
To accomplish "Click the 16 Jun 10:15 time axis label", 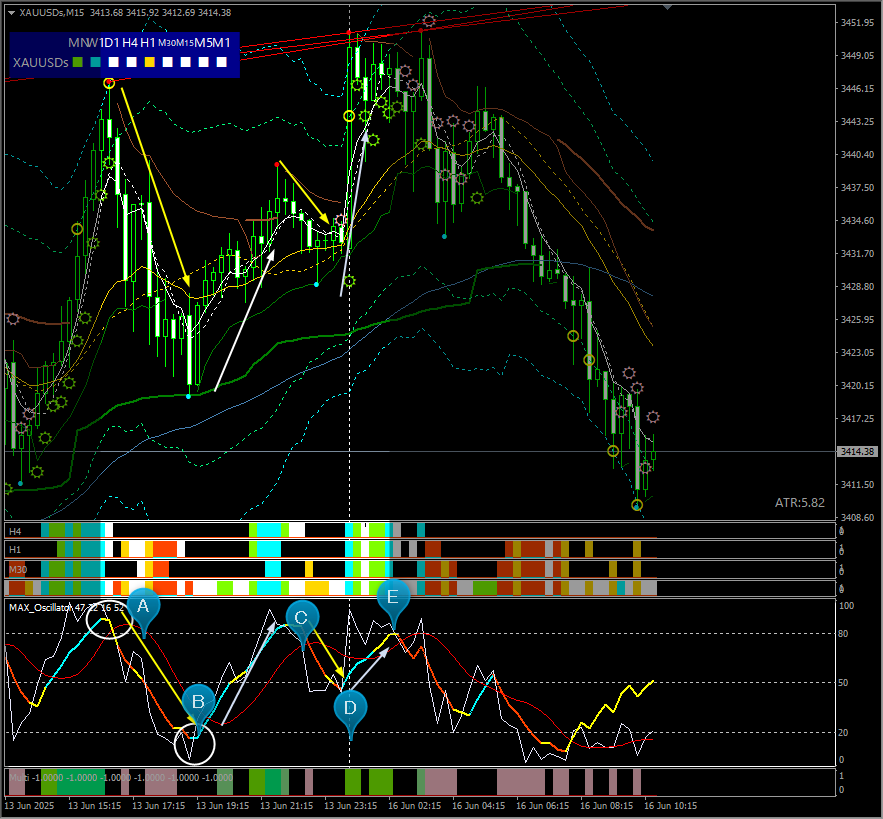I will tap(671, 805).
